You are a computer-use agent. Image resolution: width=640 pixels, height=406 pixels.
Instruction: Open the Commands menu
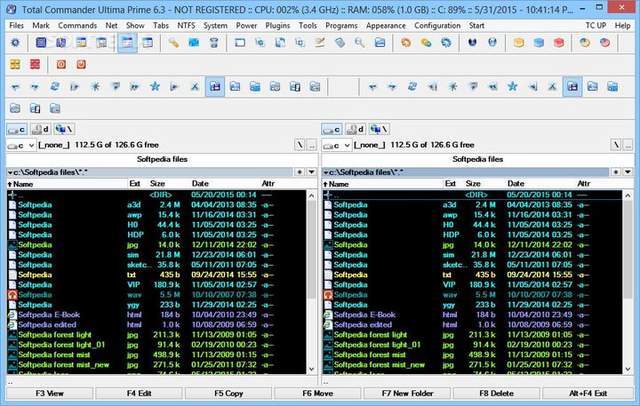[77, 25]
